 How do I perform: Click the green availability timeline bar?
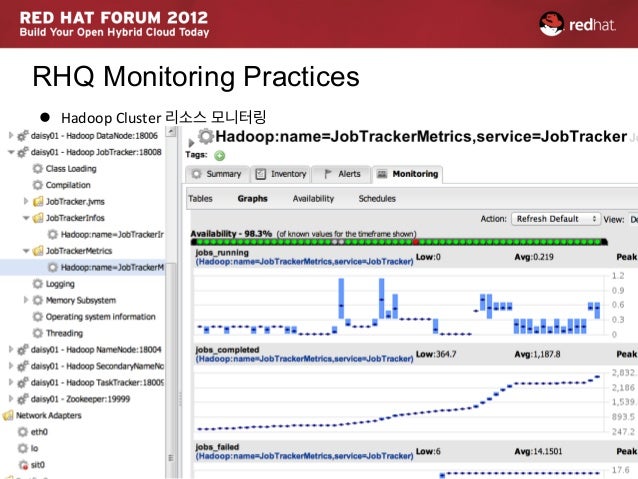pyautogui.click(x=399, y=242)
